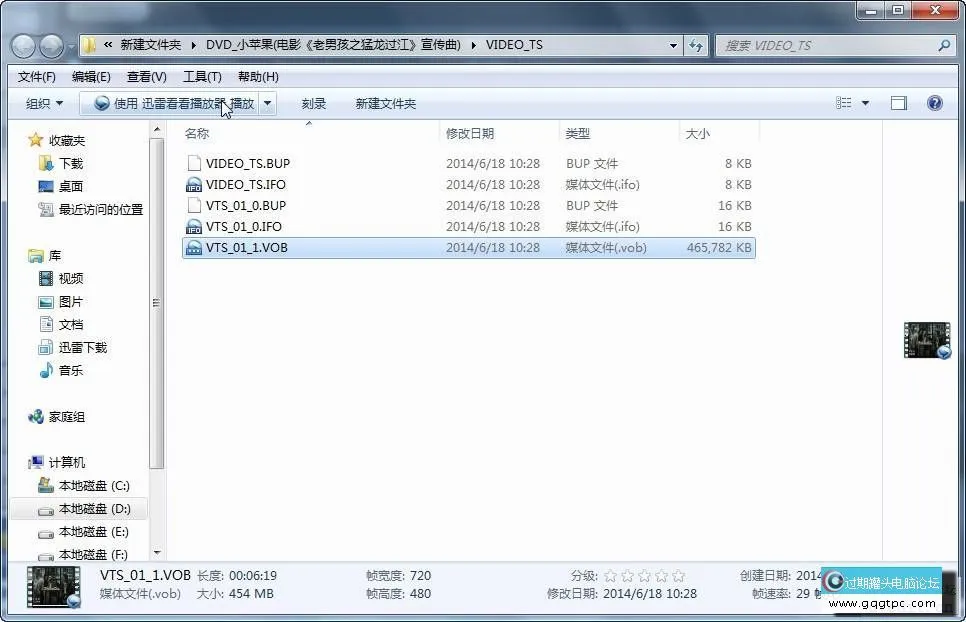Open 迅雷下载 in the navigation pane
The height and width of the screenshot is (622, 966).
83,347
